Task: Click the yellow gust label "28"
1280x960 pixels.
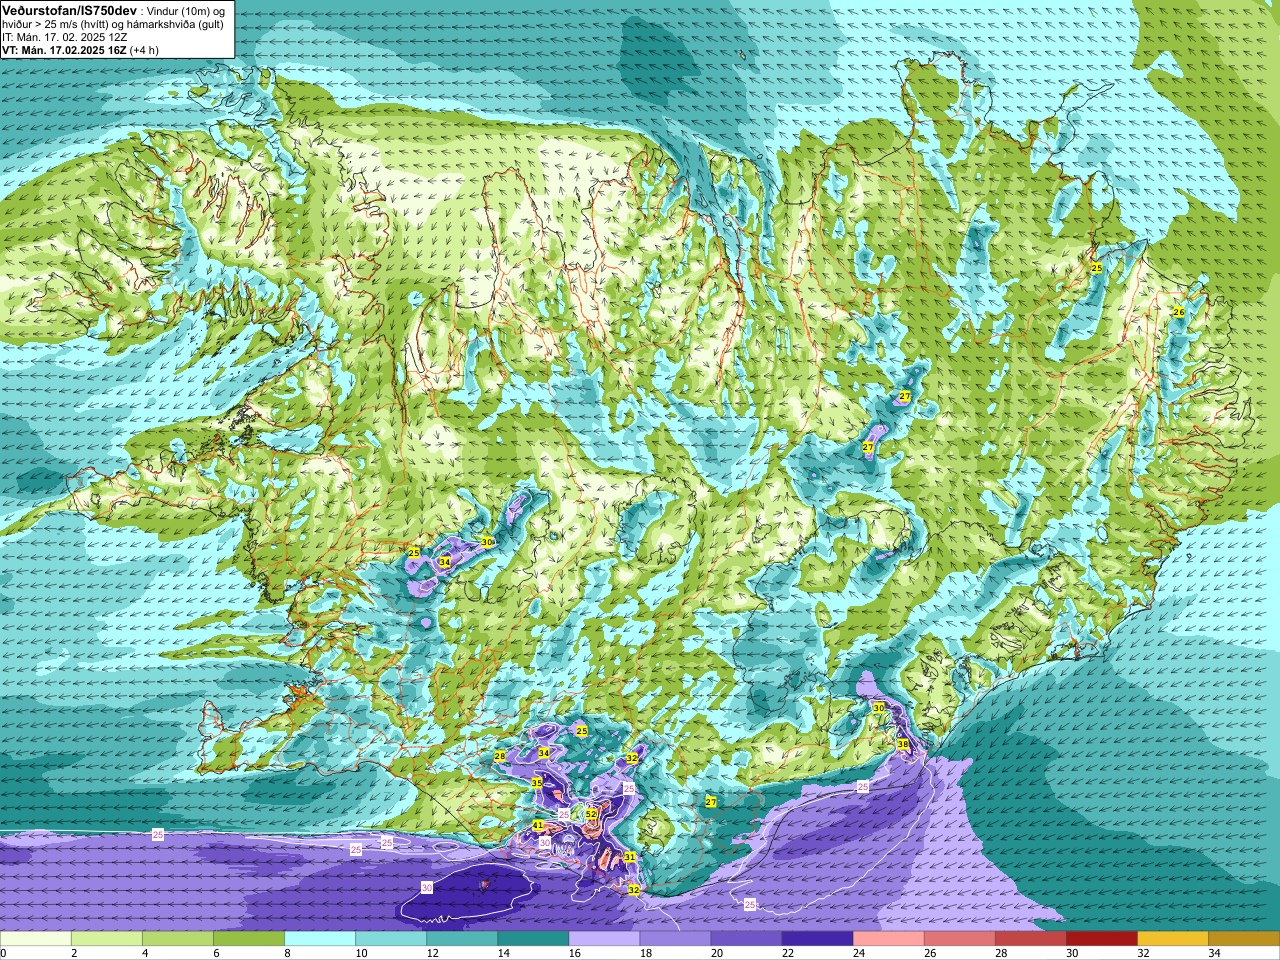Action: click(x=500, y=756)
